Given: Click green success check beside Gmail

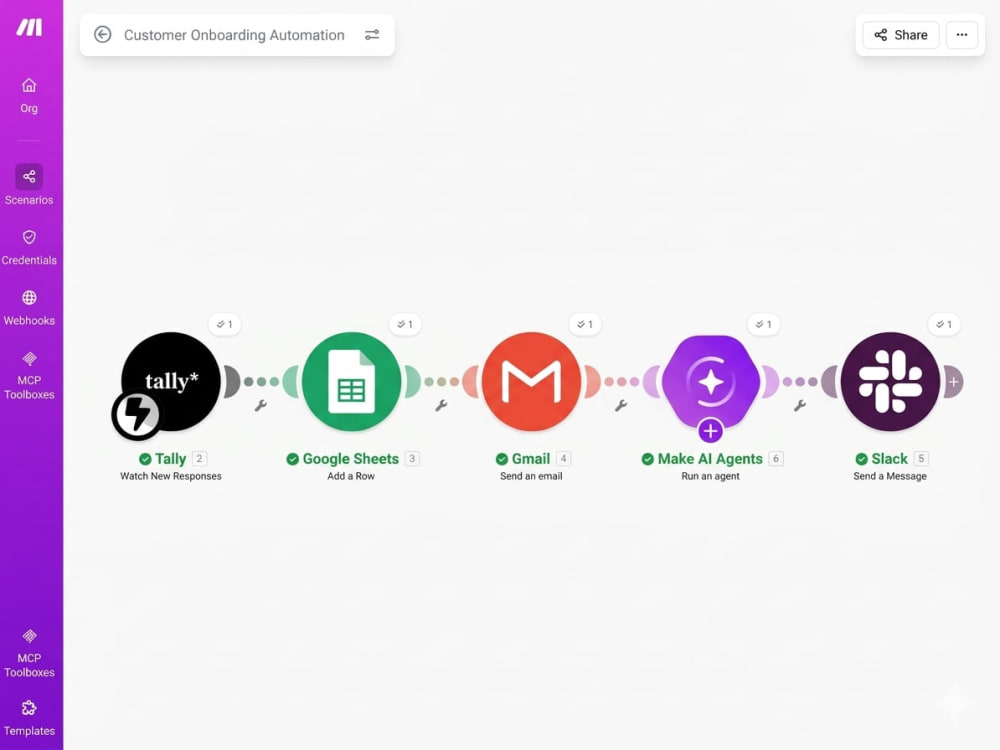Looking at the screenshot, I should tap(502, 459).
